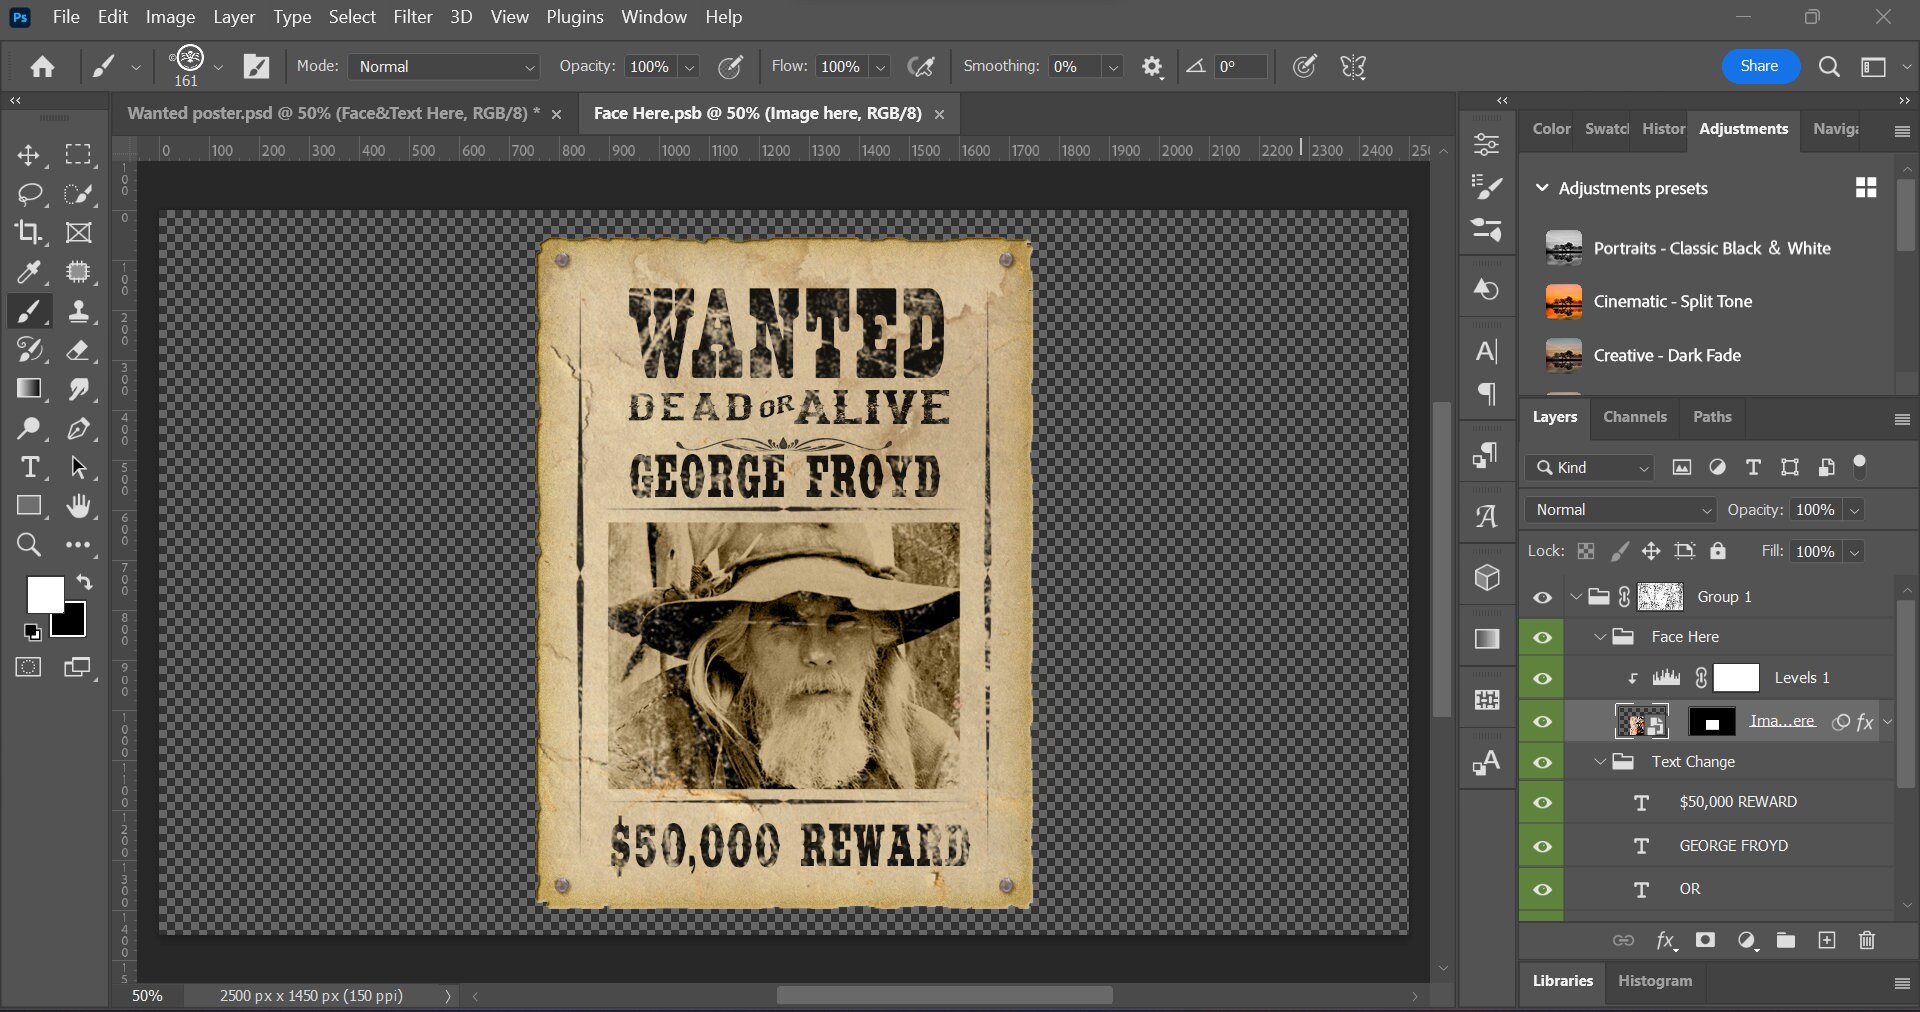The height and width of the screenshot is (1012, 1920).
Task: Select the Type tool
Action: (30, 468)
